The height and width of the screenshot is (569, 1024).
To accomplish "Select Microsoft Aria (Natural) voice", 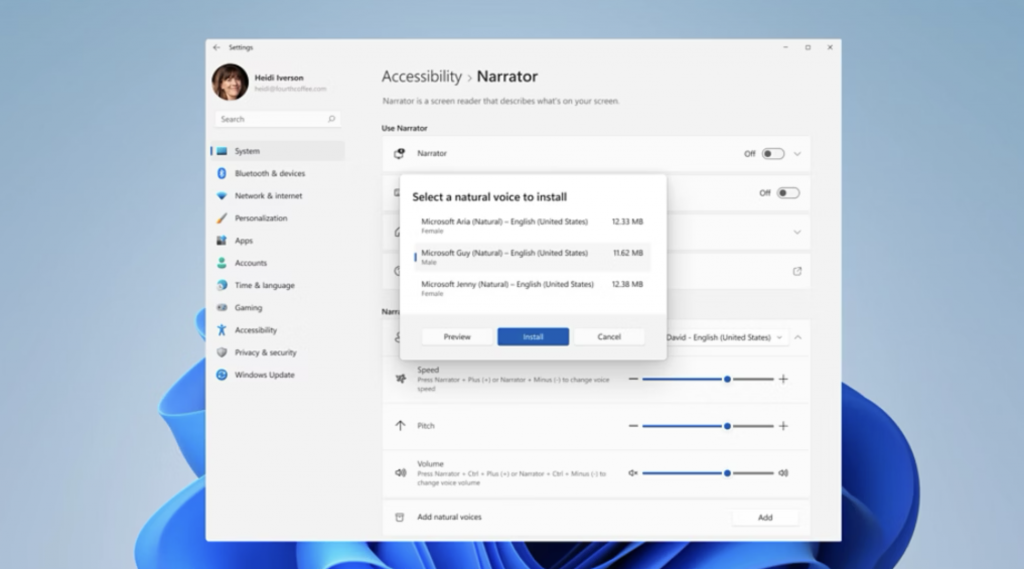I will click(x=532, y=225).
